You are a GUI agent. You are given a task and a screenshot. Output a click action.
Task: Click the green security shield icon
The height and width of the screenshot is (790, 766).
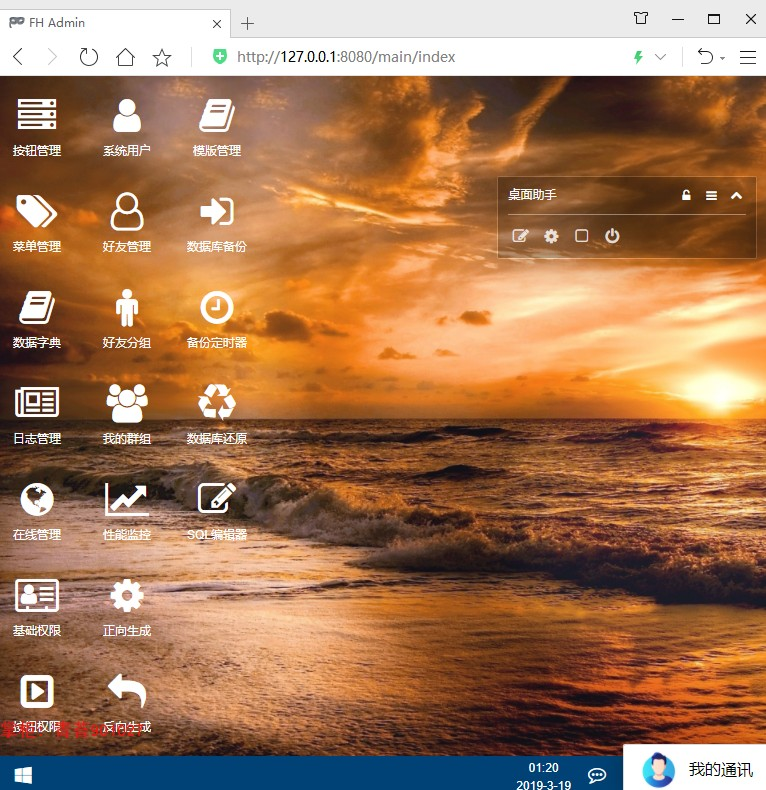[x=220, y=56]
